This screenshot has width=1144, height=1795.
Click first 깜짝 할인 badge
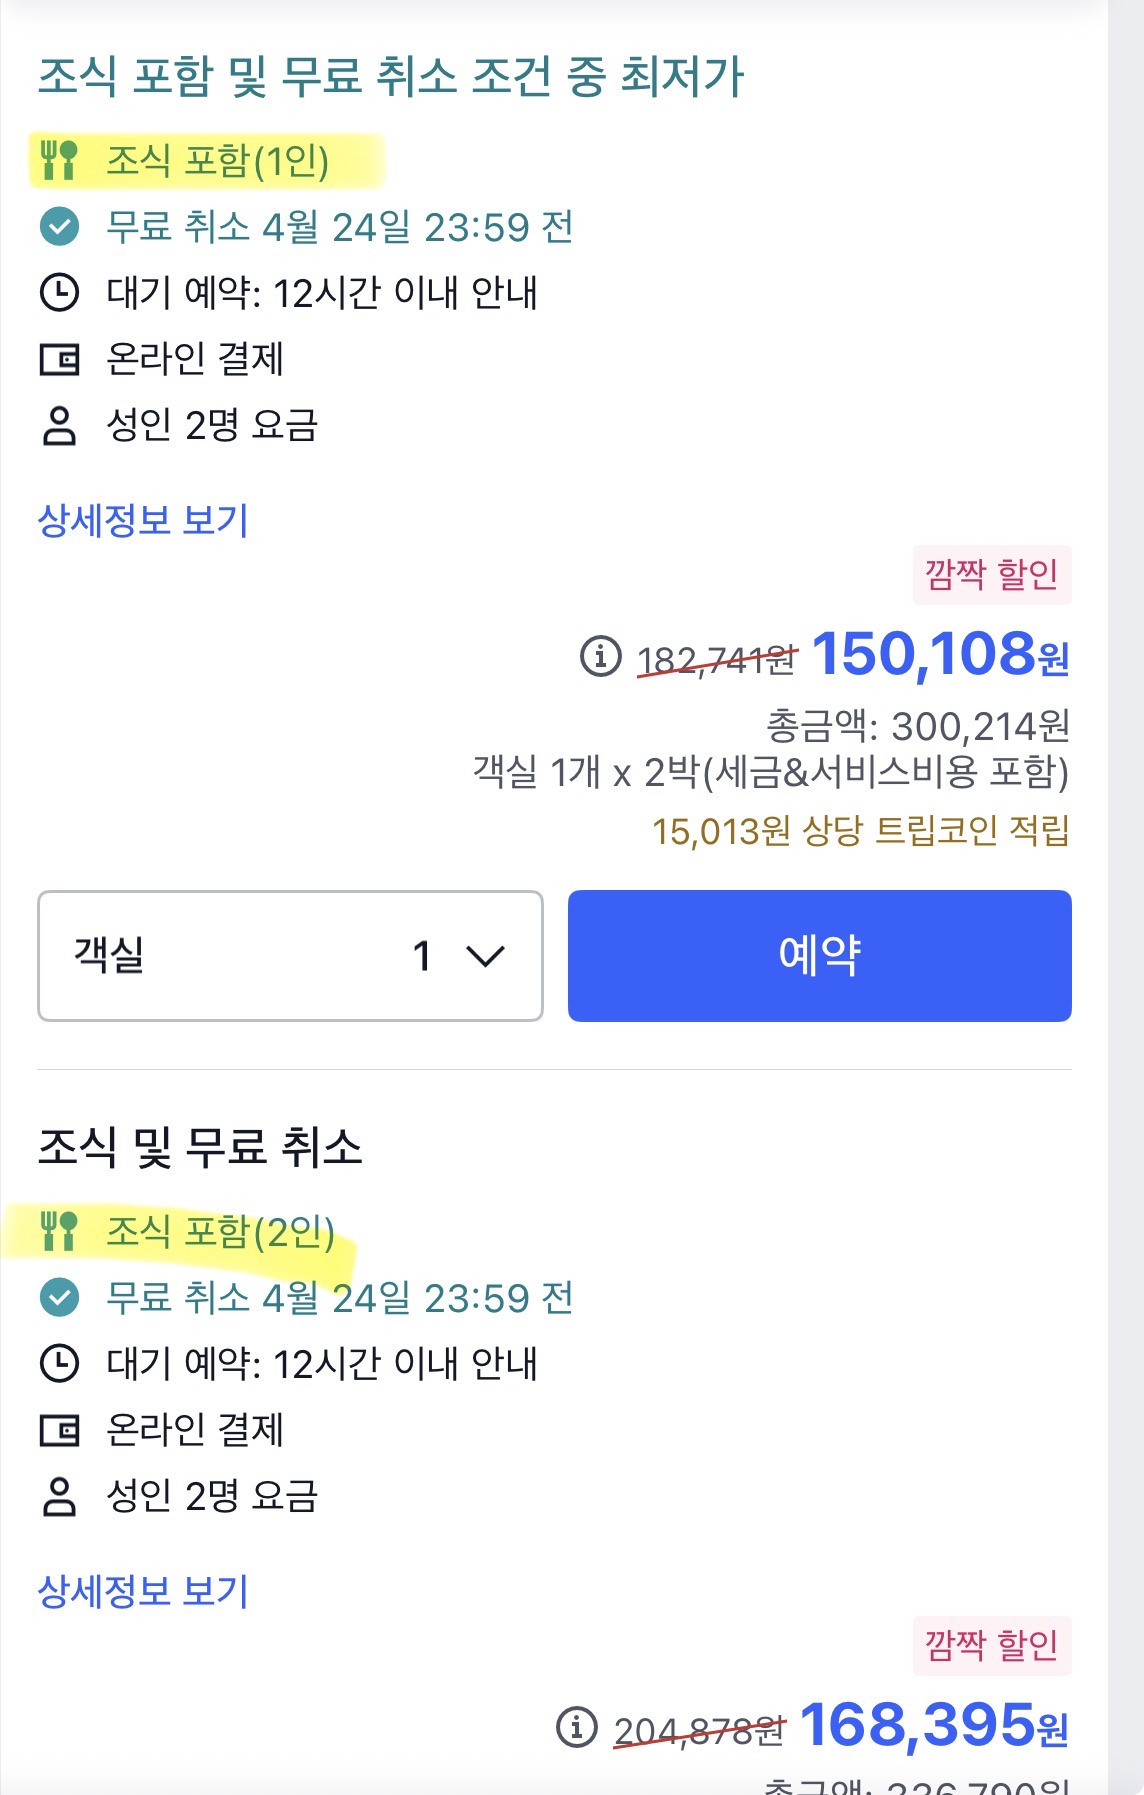991,575
